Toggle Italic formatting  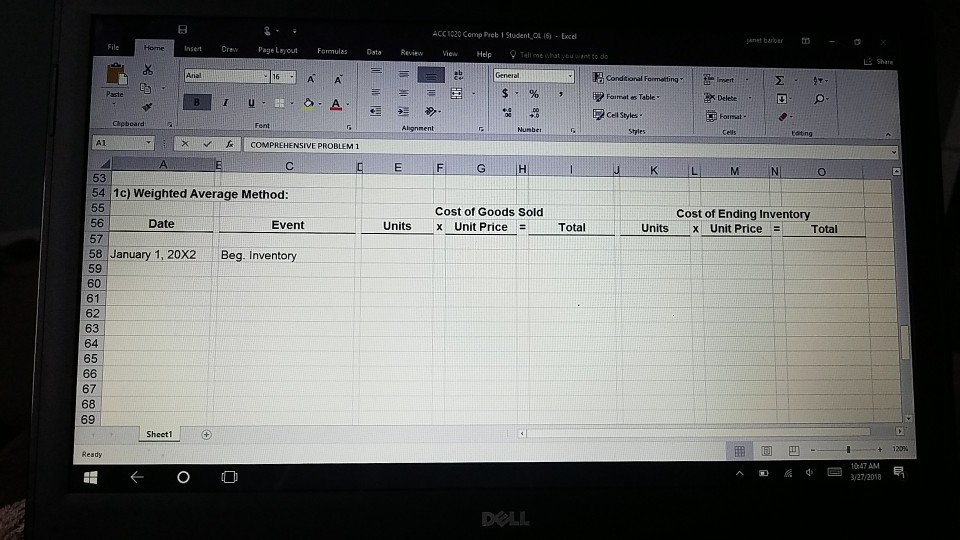click(x=226, y=103)
